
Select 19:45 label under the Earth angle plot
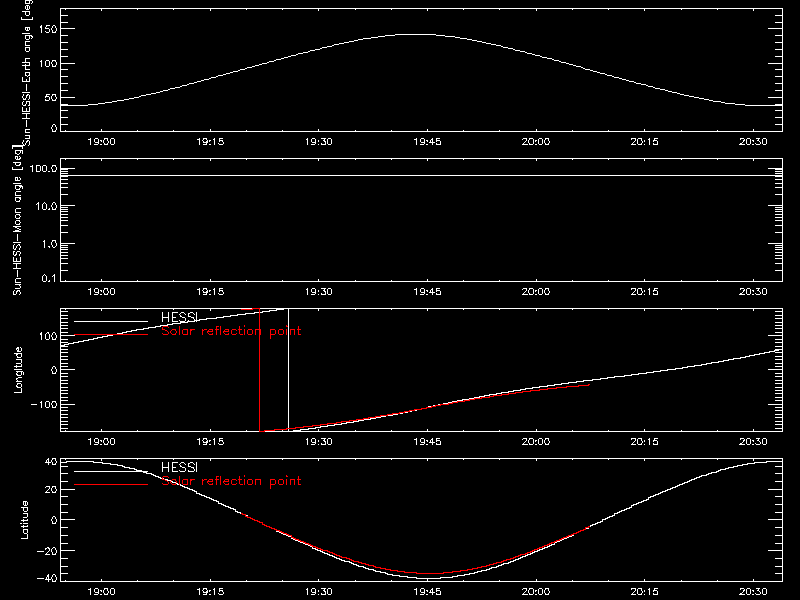click(x=427, y=142)
